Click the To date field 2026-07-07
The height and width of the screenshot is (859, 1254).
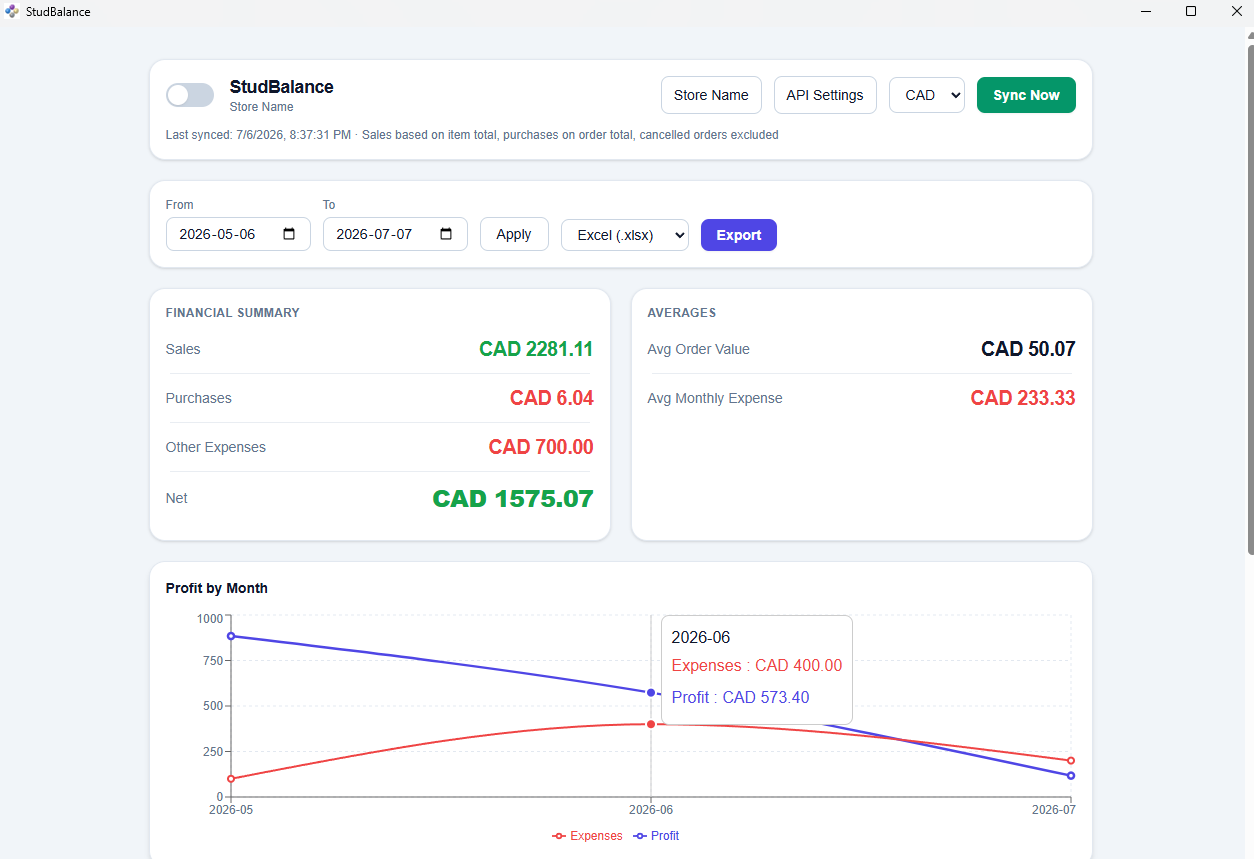[395, 234]
